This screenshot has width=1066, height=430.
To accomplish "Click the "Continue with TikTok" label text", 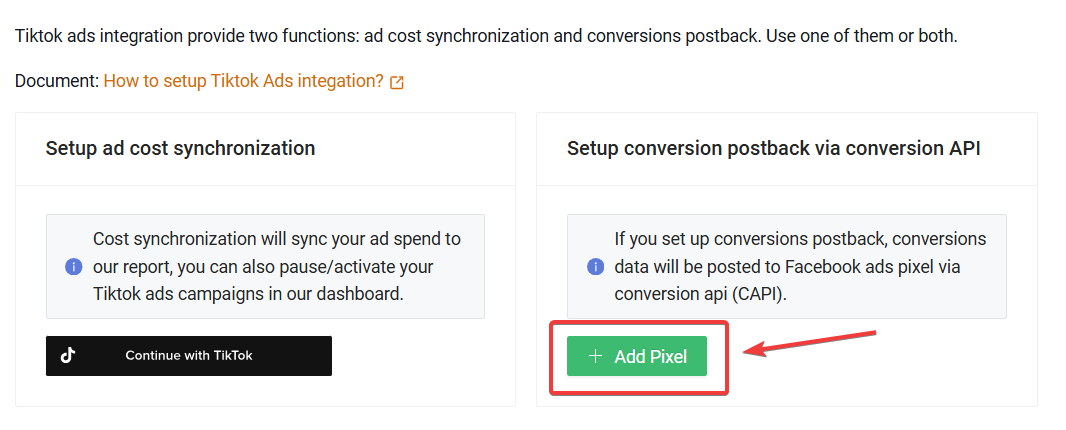I will 189,355.
